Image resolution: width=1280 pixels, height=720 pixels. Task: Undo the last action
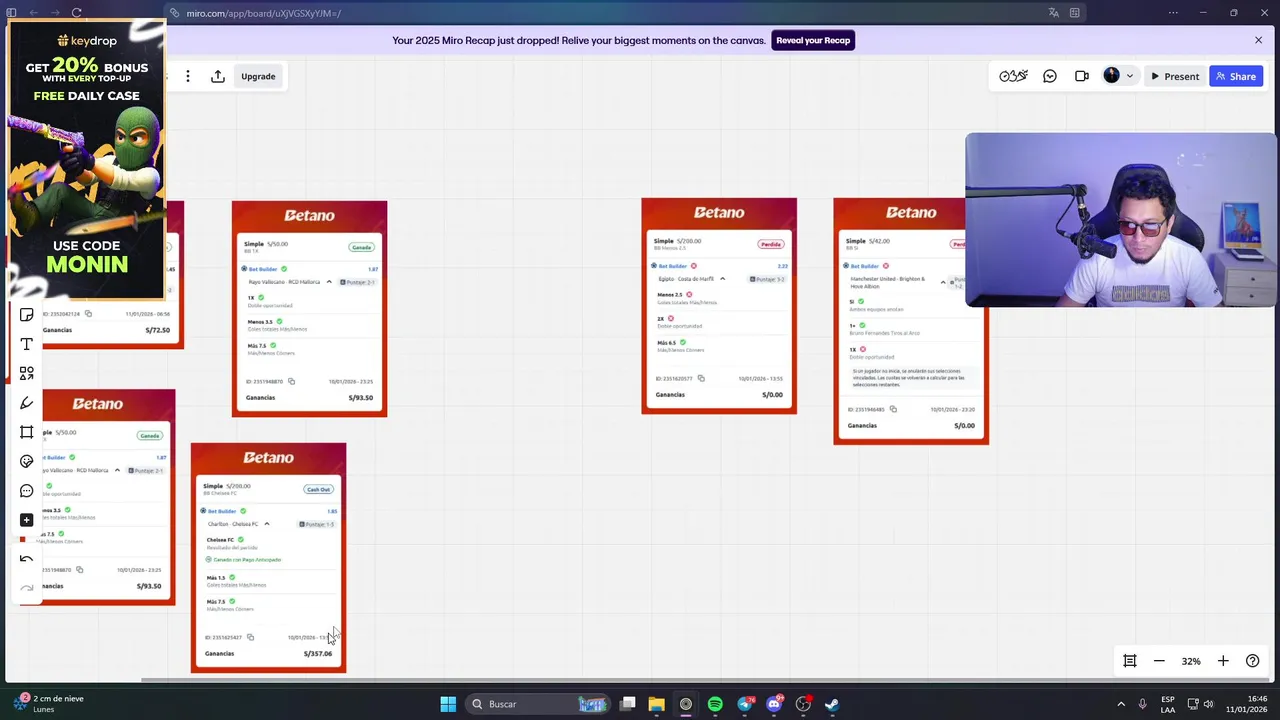coord(27,559)
